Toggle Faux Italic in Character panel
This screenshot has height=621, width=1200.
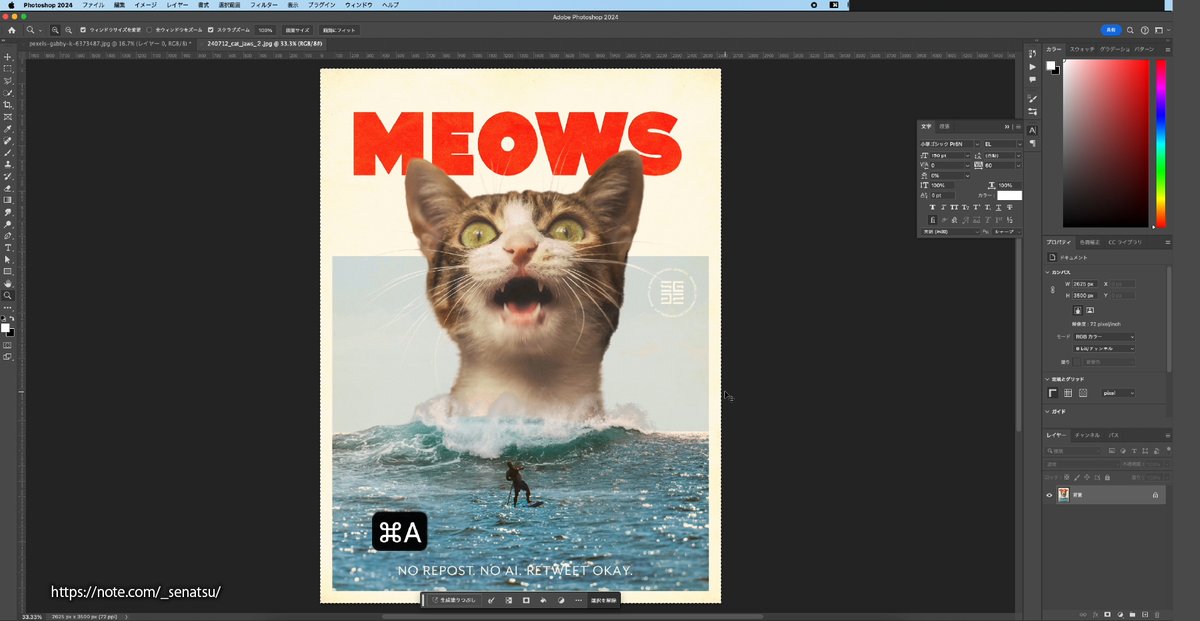[943, 207]
